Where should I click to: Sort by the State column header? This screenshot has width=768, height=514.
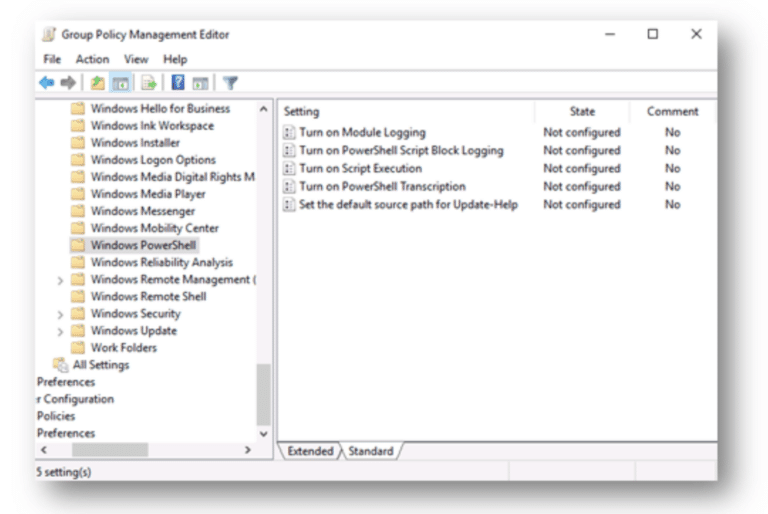point(582,112)
